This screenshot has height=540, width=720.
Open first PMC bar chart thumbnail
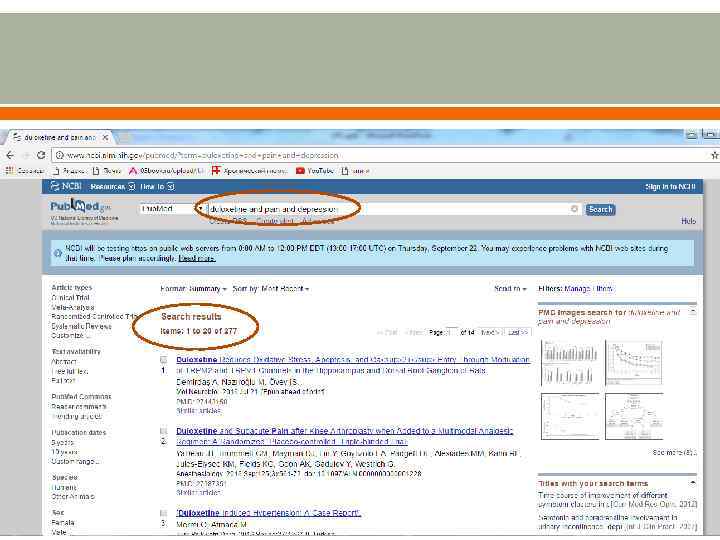(570, 363)
